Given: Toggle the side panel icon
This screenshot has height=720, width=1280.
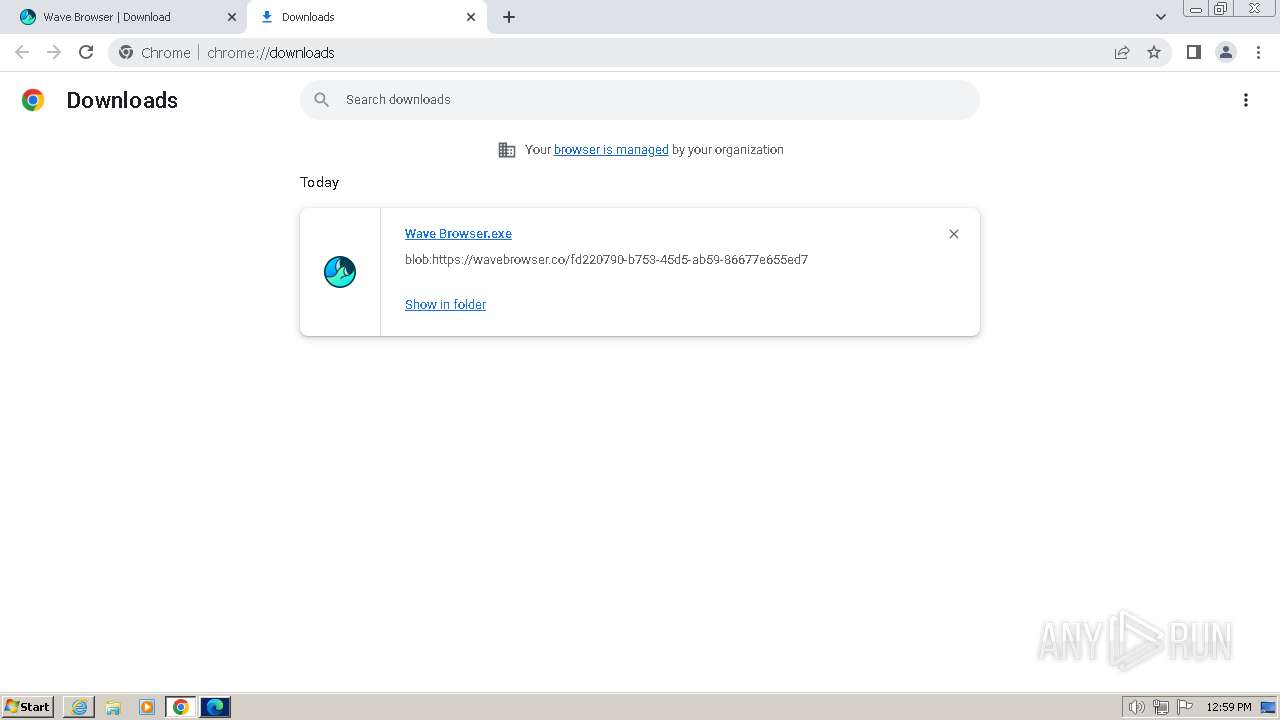Looking at the screenshot, I should pos(1193,52).
